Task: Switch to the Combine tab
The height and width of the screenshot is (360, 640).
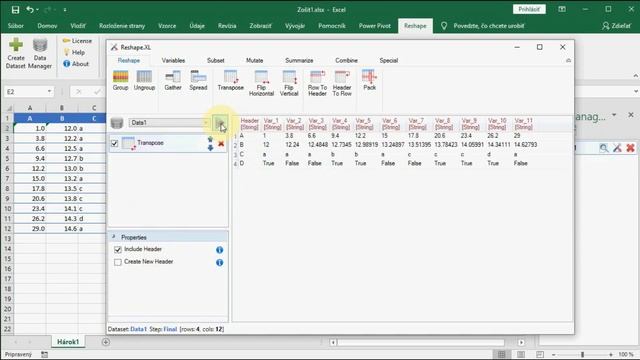Action: coord(347,60)
